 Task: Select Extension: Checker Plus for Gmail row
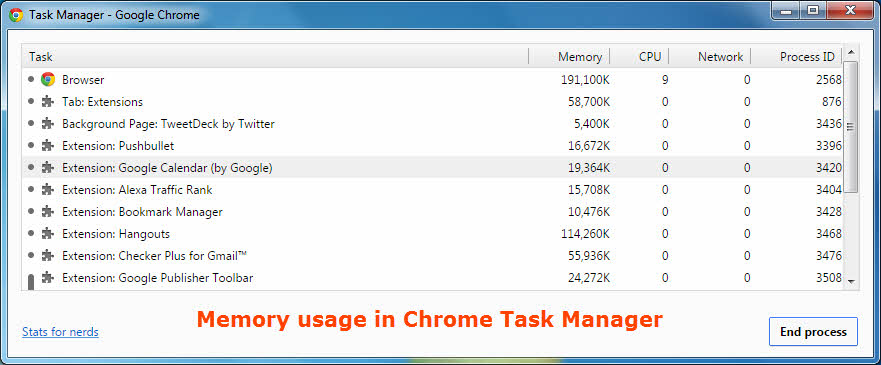click(433, 256)
